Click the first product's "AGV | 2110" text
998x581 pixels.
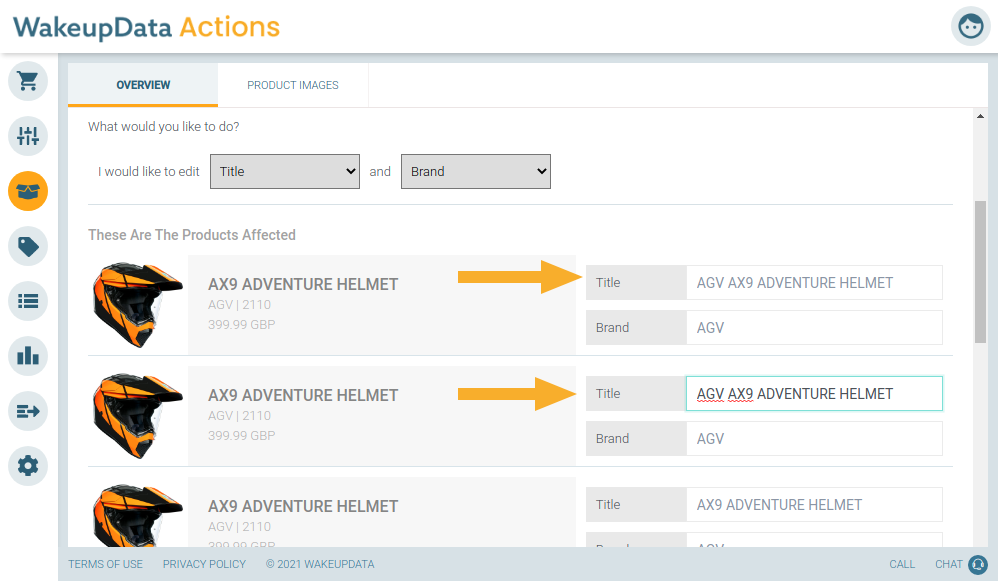(x=239, y=305)
